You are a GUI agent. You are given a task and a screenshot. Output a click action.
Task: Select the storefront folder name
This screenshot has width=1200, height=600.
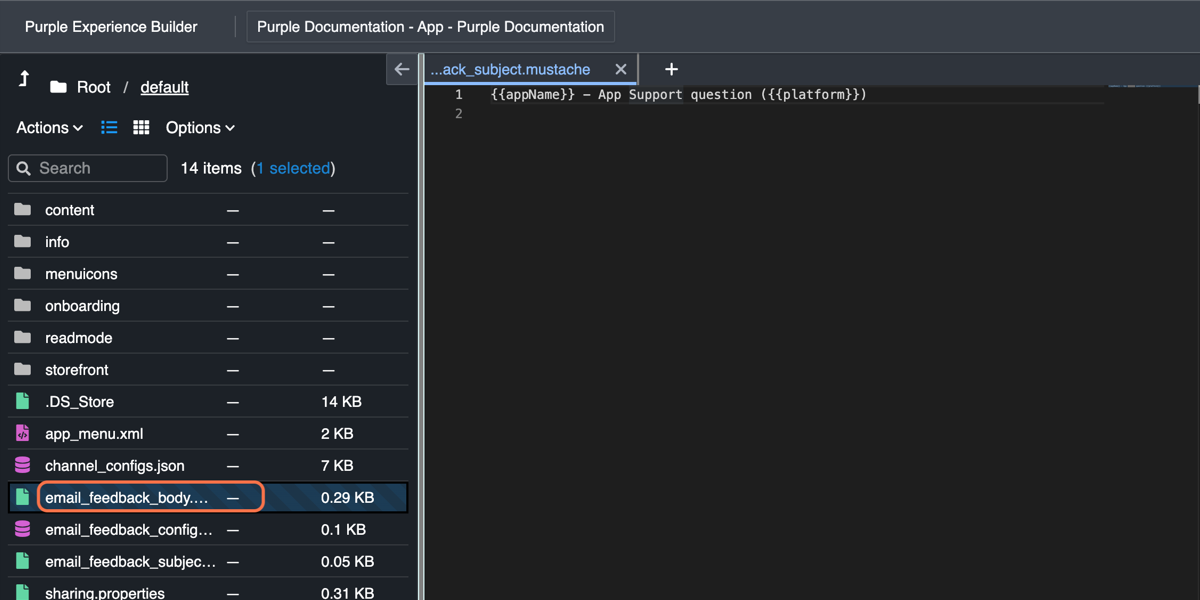(x=77, y=370)
